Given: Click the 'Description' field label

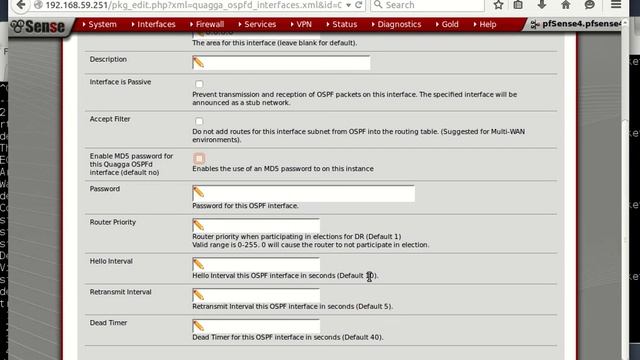Looking at the screenshot, I should tap(108, 59).
